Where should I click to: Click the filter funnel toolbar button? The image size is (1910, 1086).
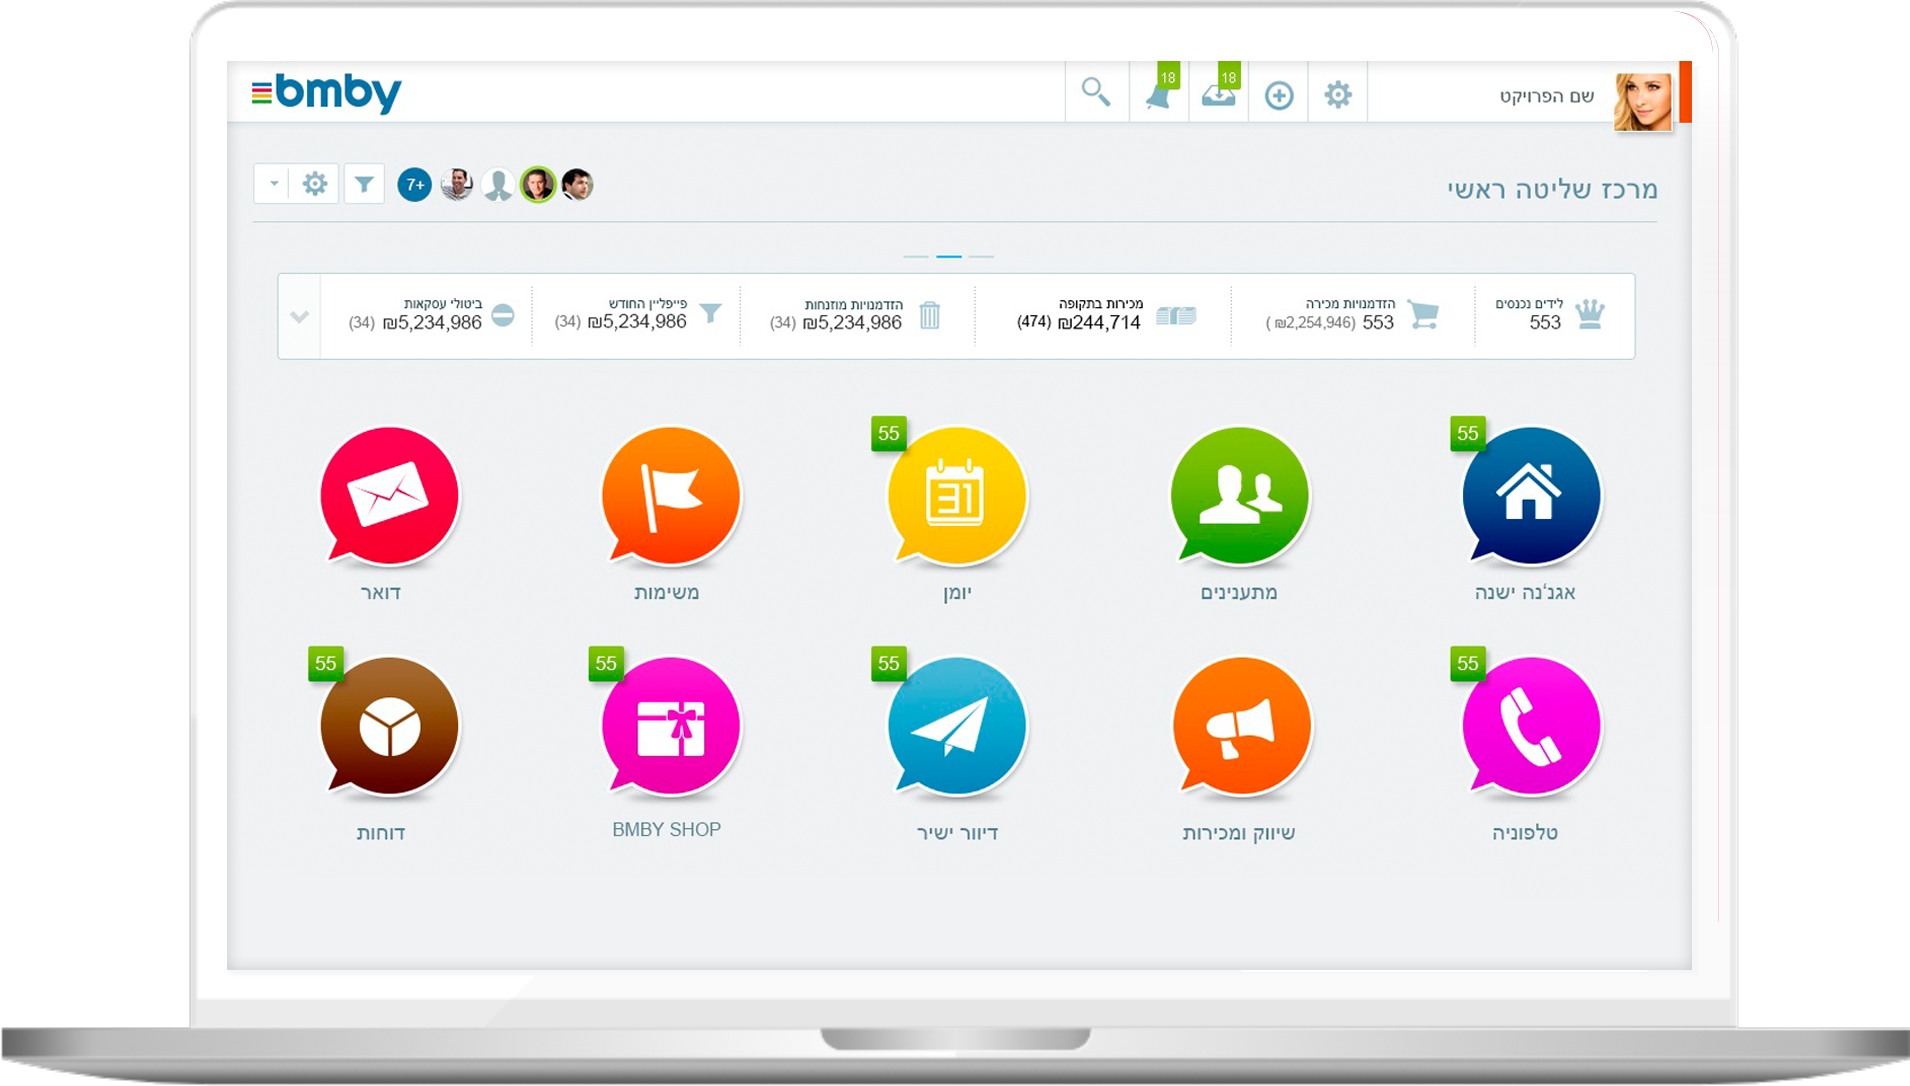(x=364, y=184)
